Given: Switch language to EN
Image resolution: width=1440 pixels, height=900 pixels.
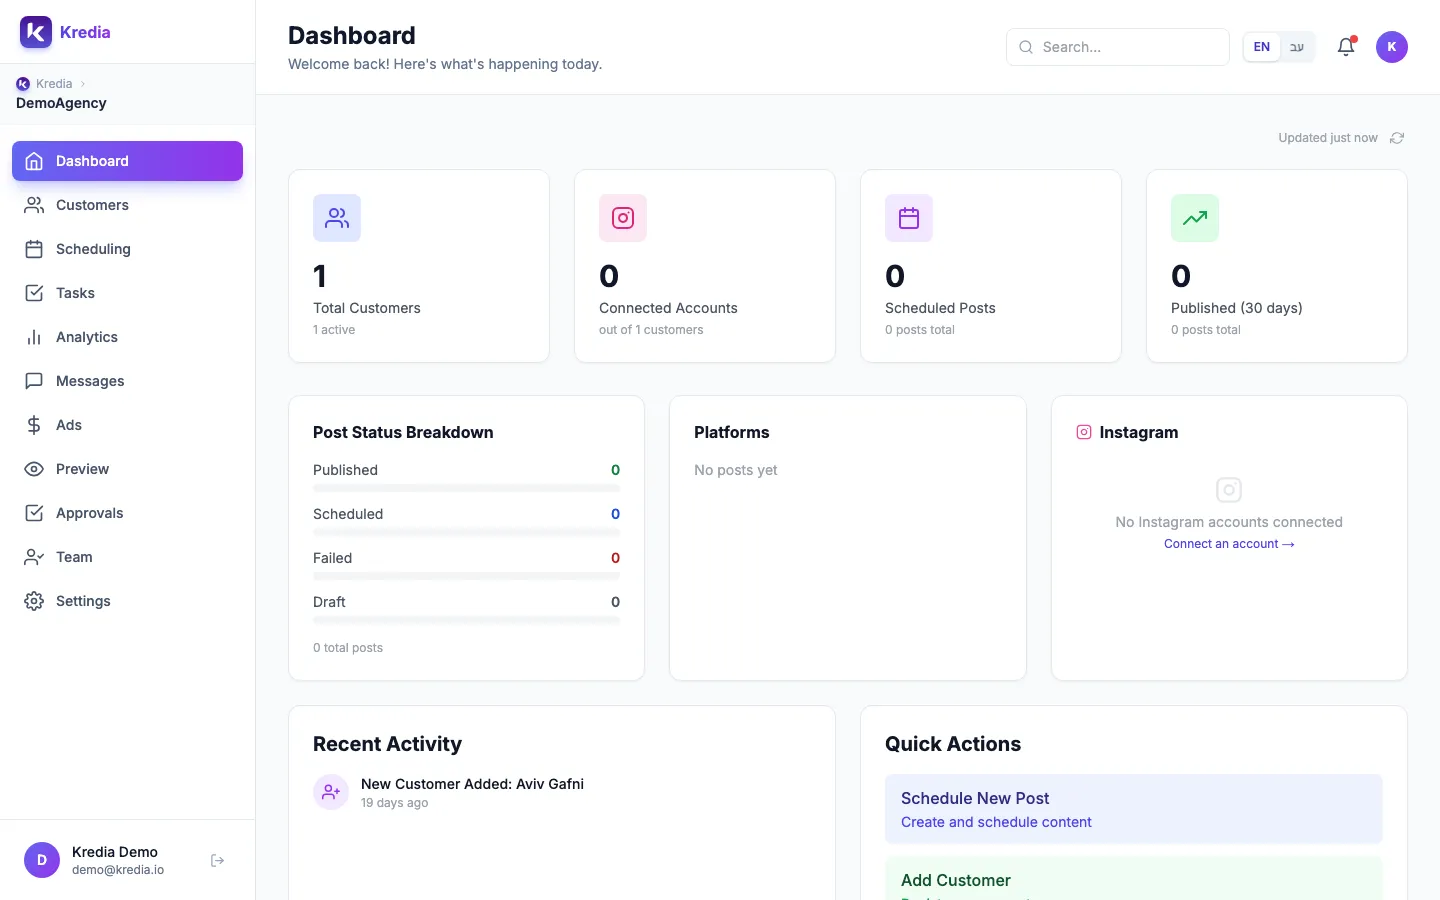Looking at the screenshot, I should pyautogui.click(x=1262, y=47).
